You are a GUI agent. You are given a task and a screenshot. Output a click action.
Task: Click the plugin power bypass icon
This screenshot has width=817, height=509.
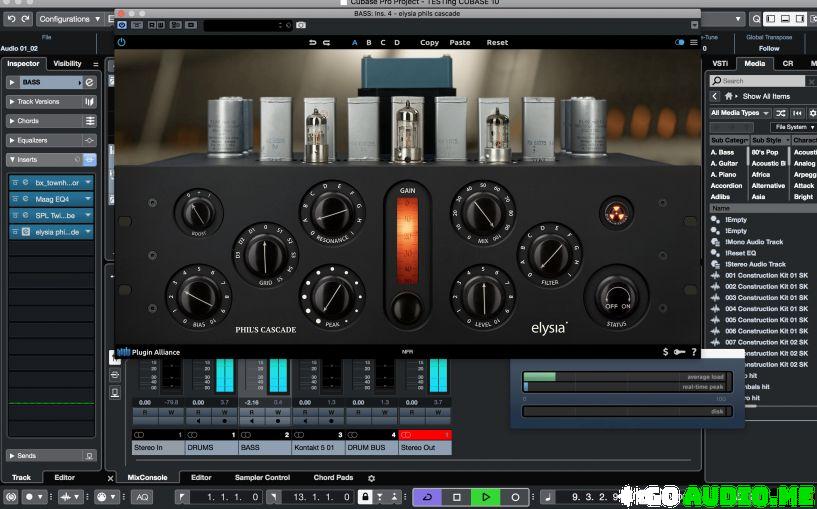(121, 43)
